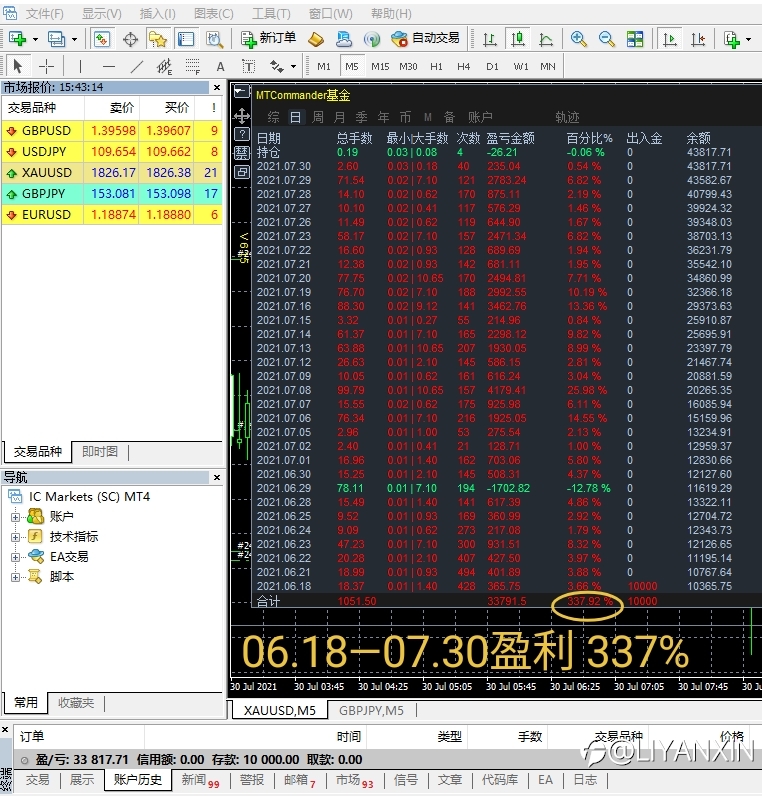This screenshot has width=762, height=796.
Task: Tile chart windows with the grid icon
Action: pyautogui.click(x=635, y=39)
